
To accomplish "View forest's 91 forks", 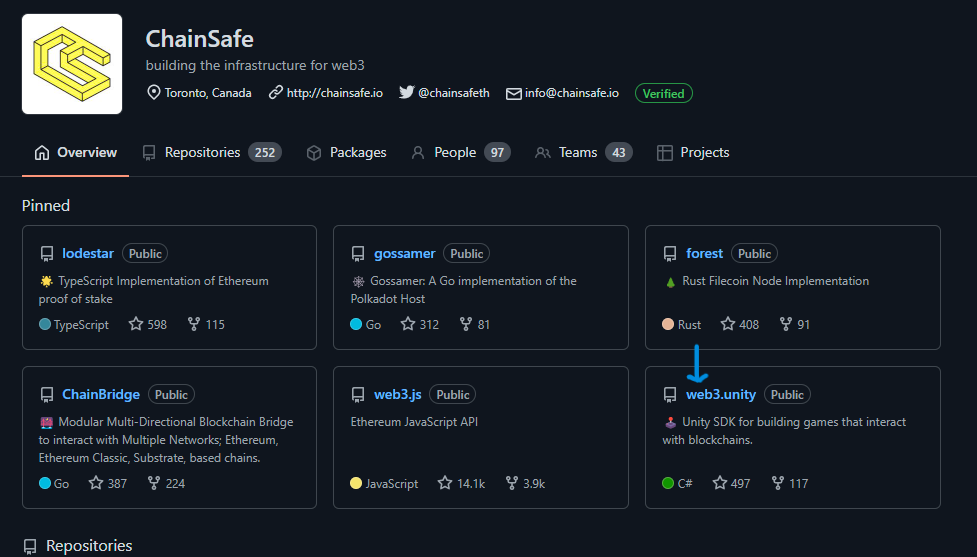I will click(795, 325).
